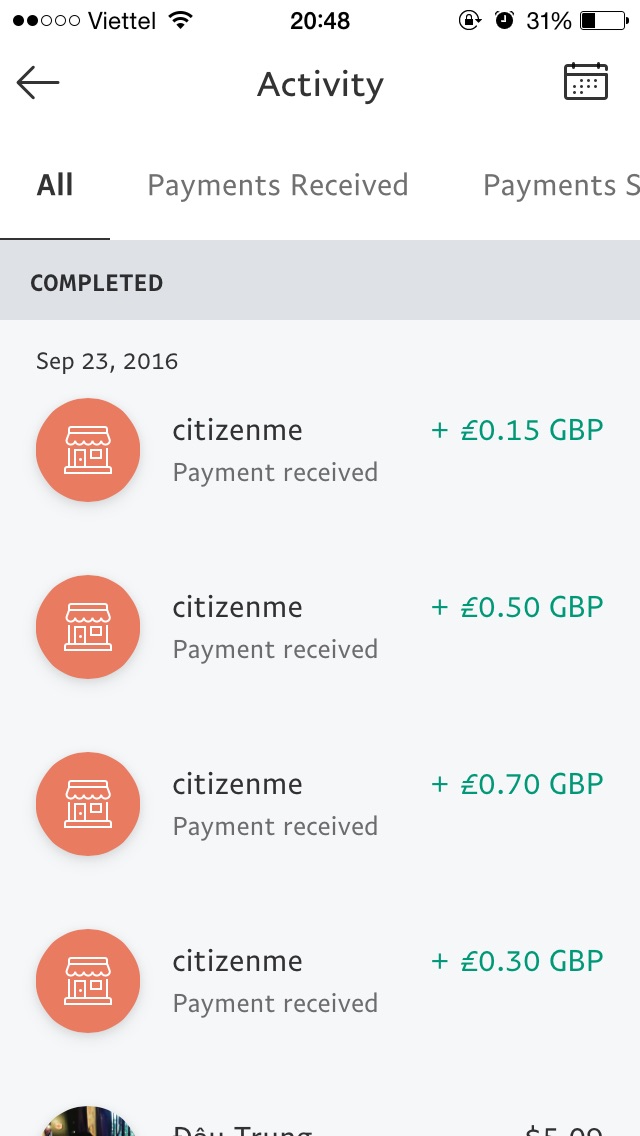Screen dimensions: 640x1136
Task: Tap the Wi-Fi status icon
Action: coord(180,21)
